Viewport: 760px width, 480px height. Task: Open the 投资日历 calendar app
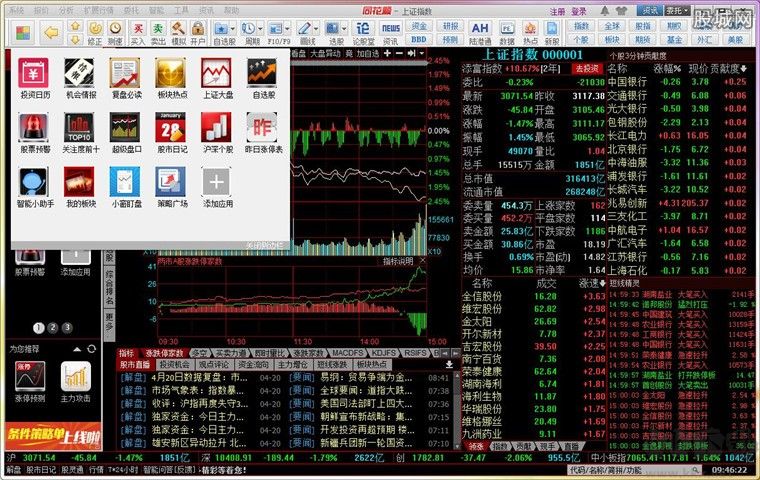click(x=35, y=73)
